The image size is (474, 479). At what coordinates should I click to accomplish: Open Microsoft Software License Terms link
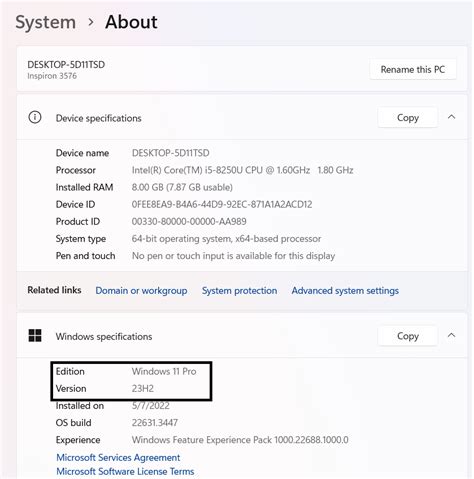125,471
